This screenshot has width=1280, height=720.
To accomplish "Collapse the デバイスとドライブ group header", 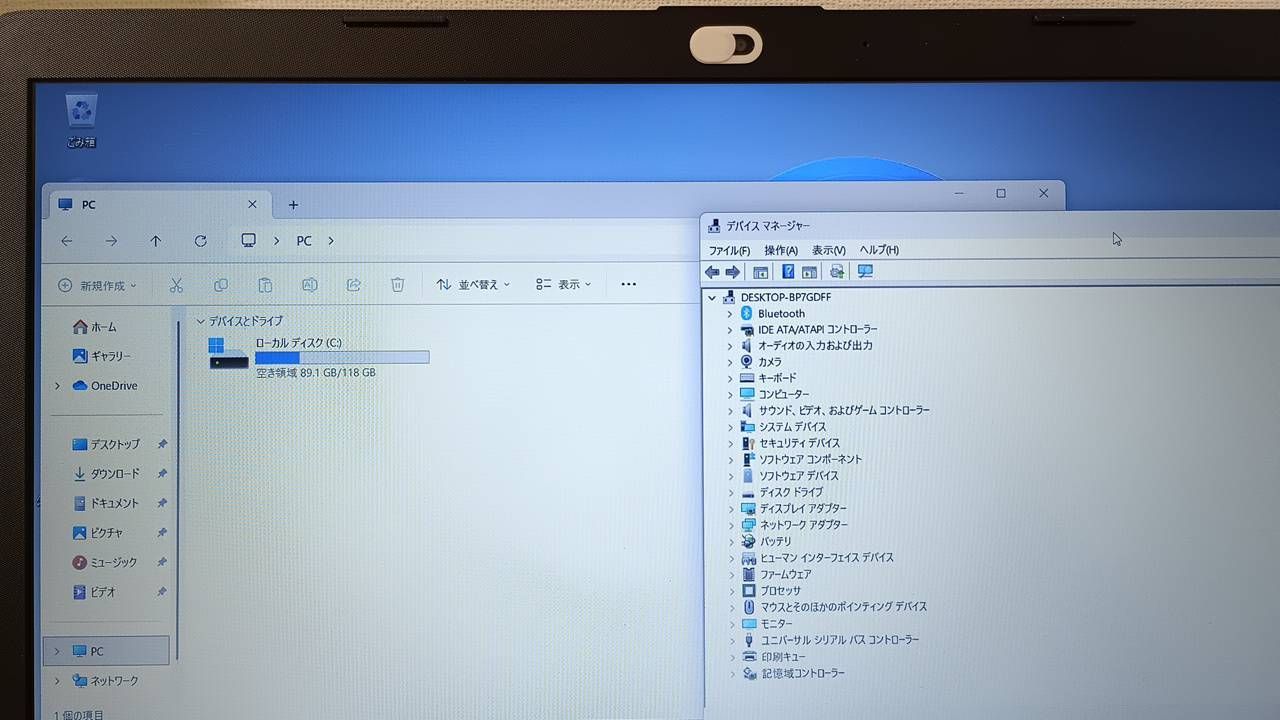I will 201,321.
